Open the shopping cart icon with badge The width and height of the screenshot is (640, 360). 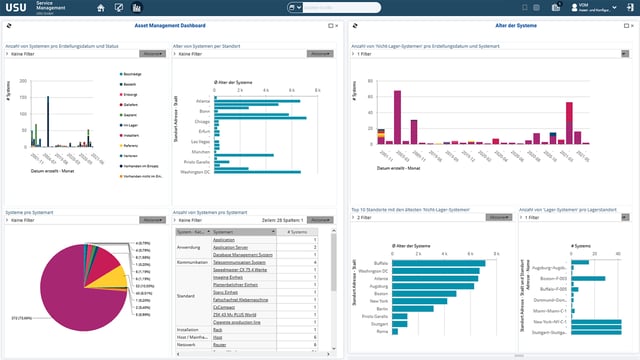tap(556, 7)
